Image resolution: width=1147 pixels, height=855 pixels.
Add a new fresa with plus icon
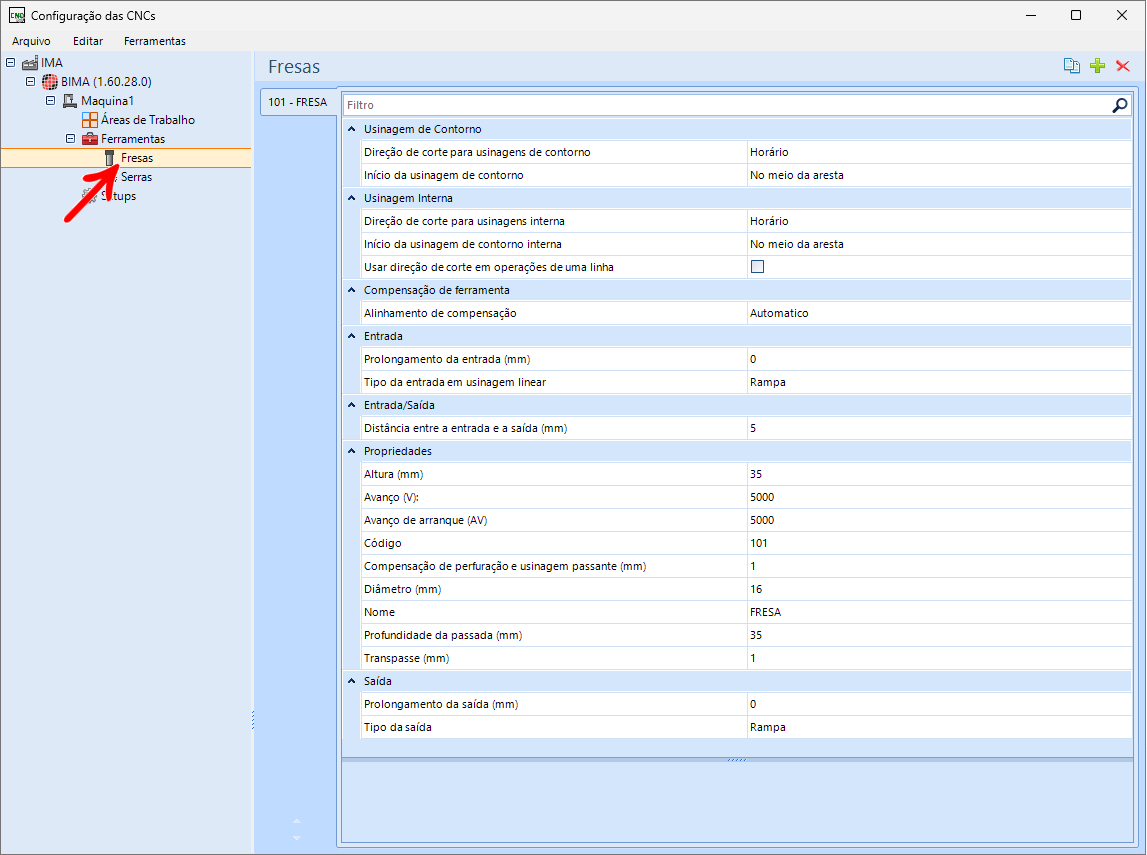click(x=1097, y=66)
